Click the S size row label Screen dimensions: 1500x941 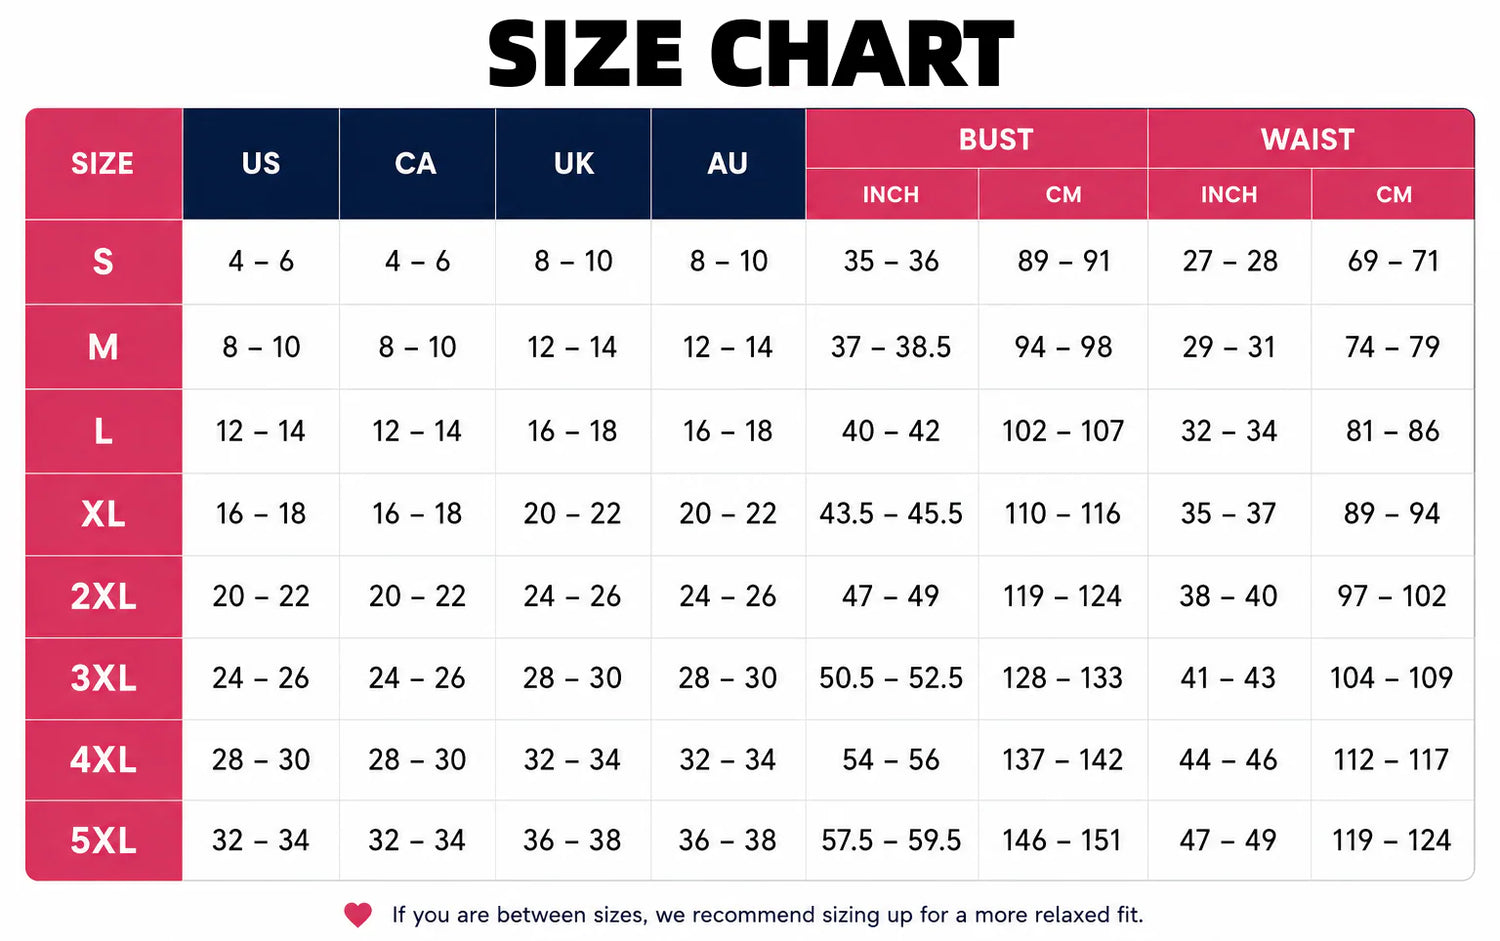tap(104, 262)
